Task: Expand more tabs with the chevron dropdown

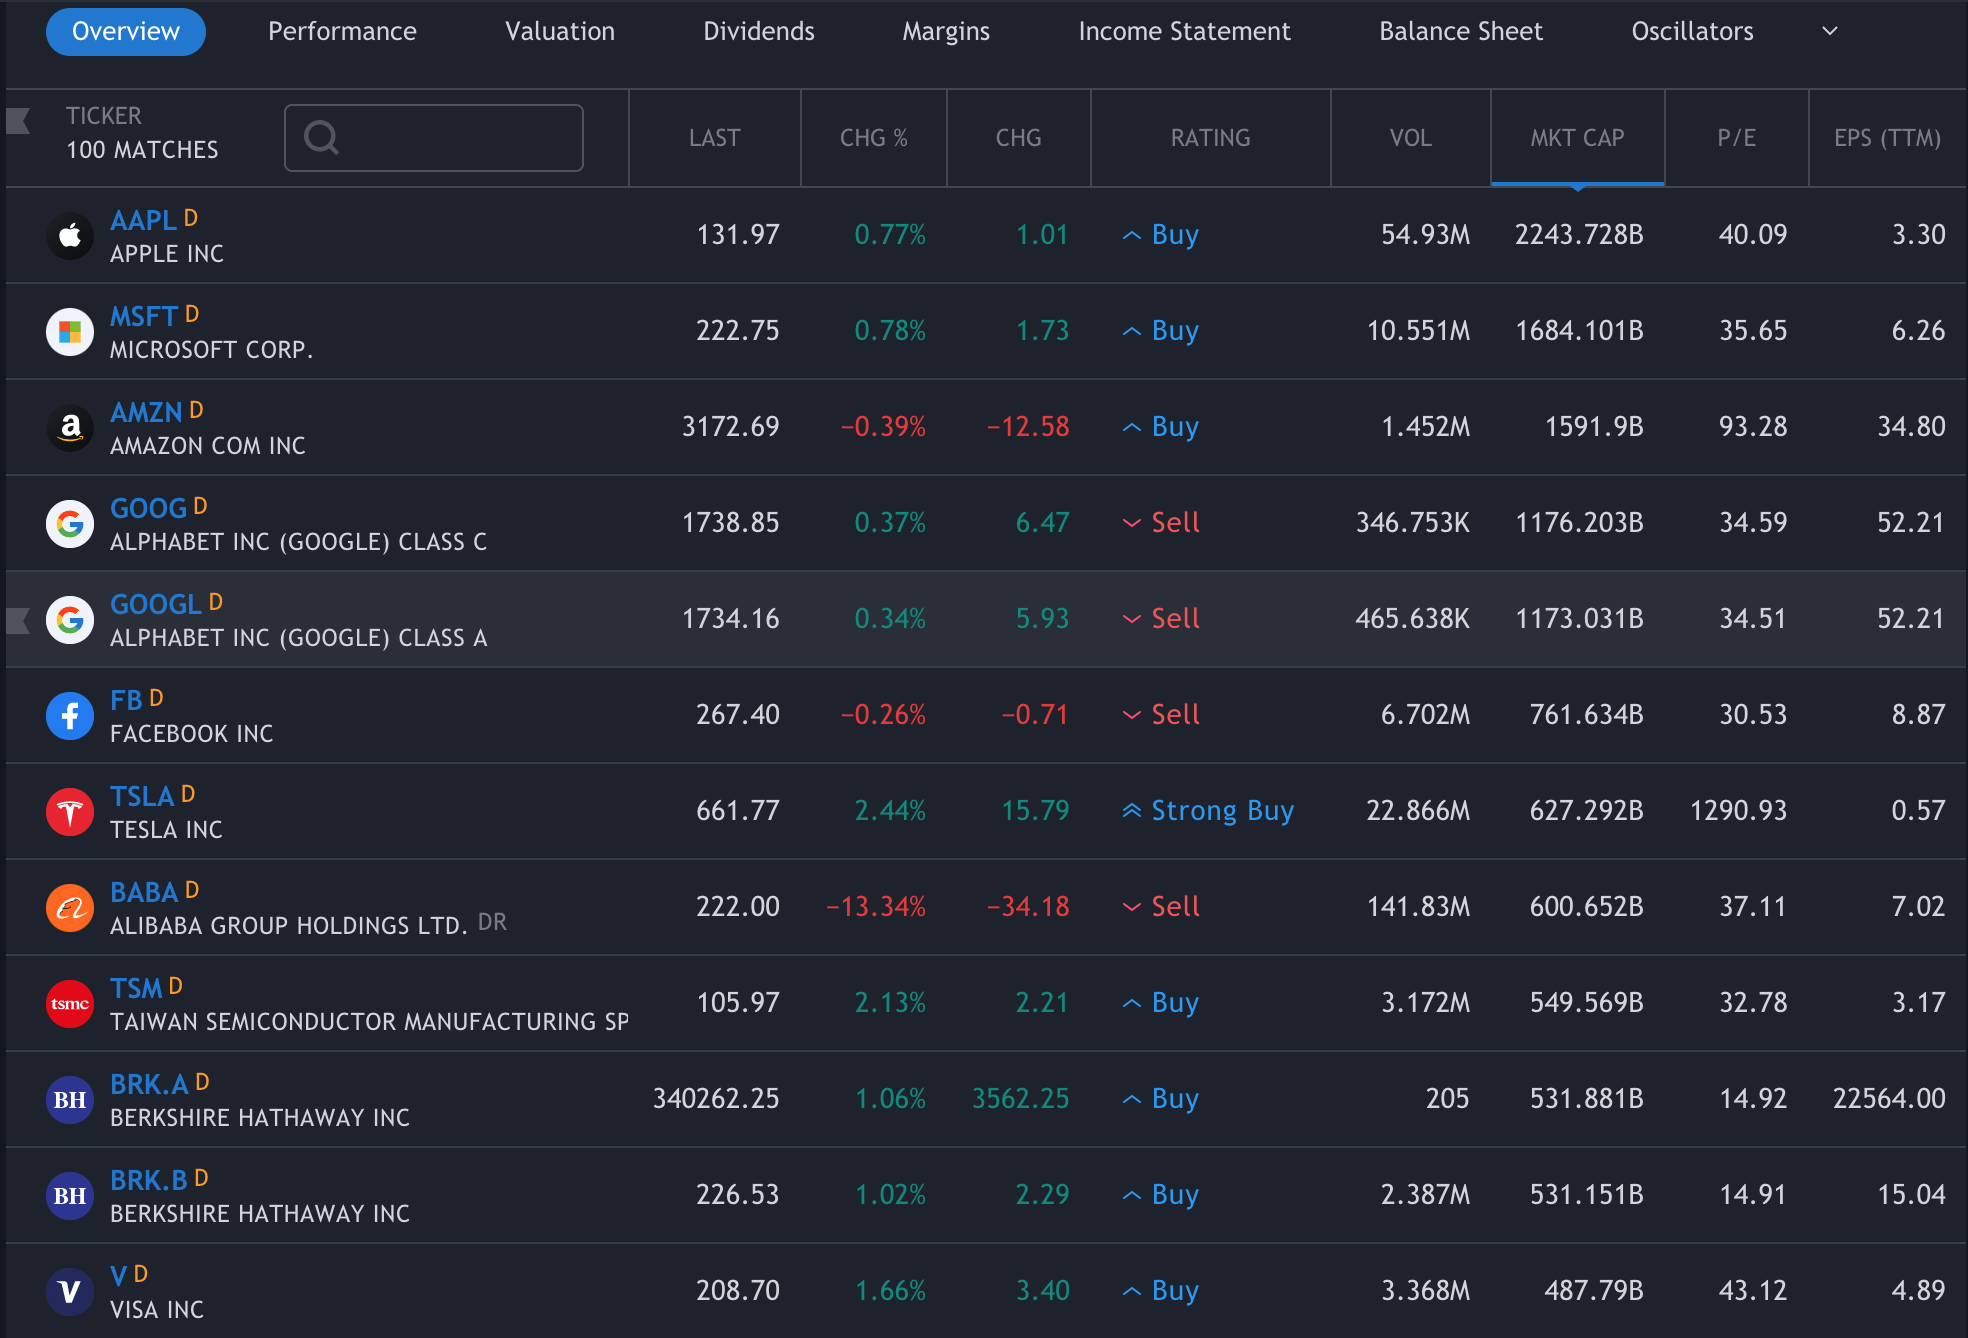Action: pyautogui.click(x=1830, y=31)
